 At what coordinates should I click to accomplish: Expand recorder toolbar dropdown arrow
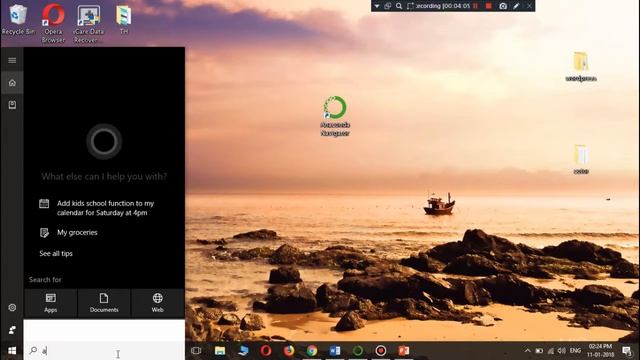pos(377,6)
